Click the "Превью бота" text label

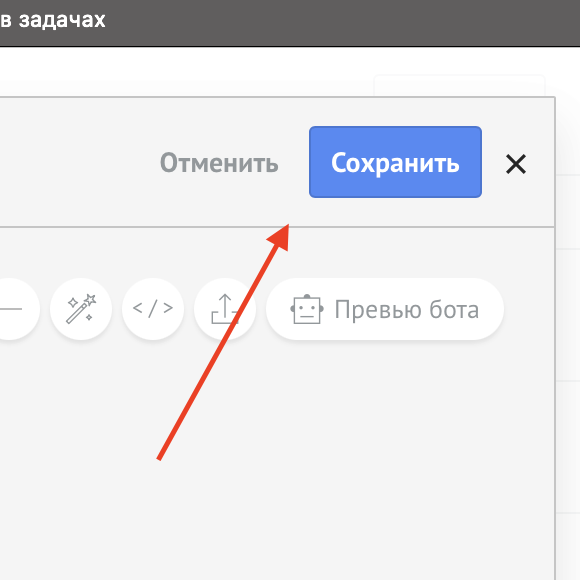[x=407, y=310]
